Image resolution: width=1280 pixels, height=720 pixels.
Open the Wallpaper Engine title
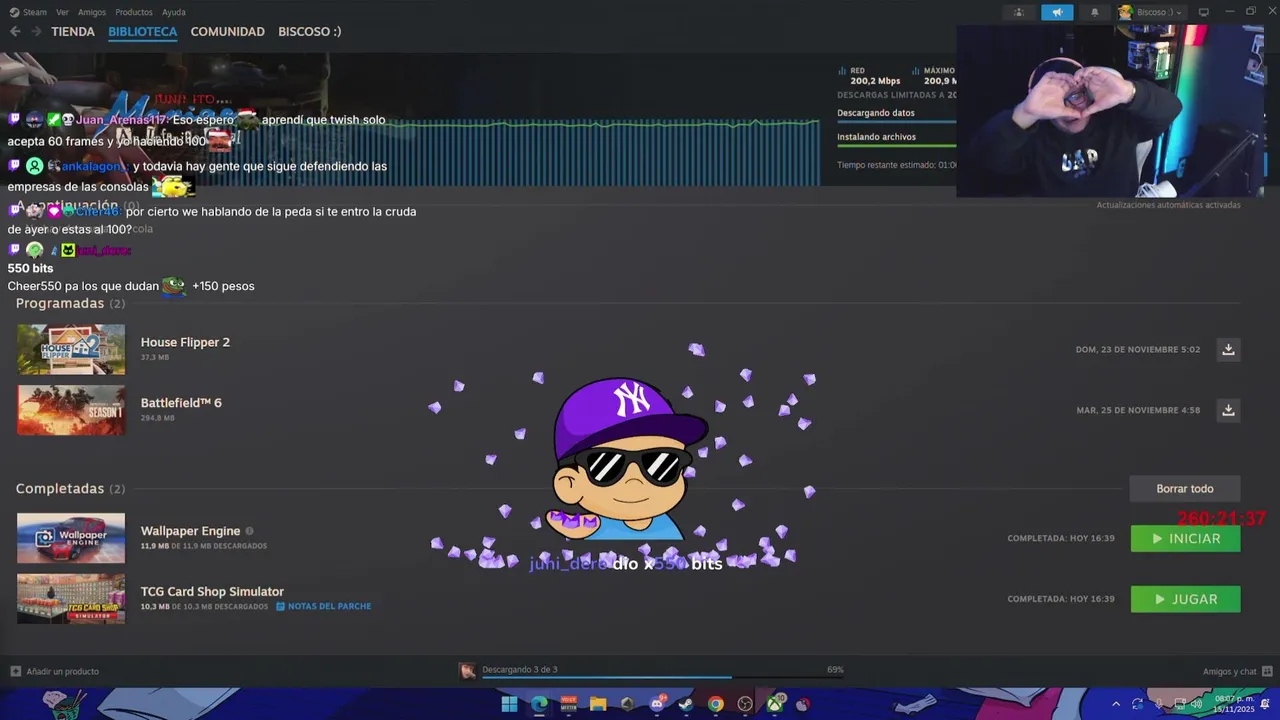pos(190,531)
